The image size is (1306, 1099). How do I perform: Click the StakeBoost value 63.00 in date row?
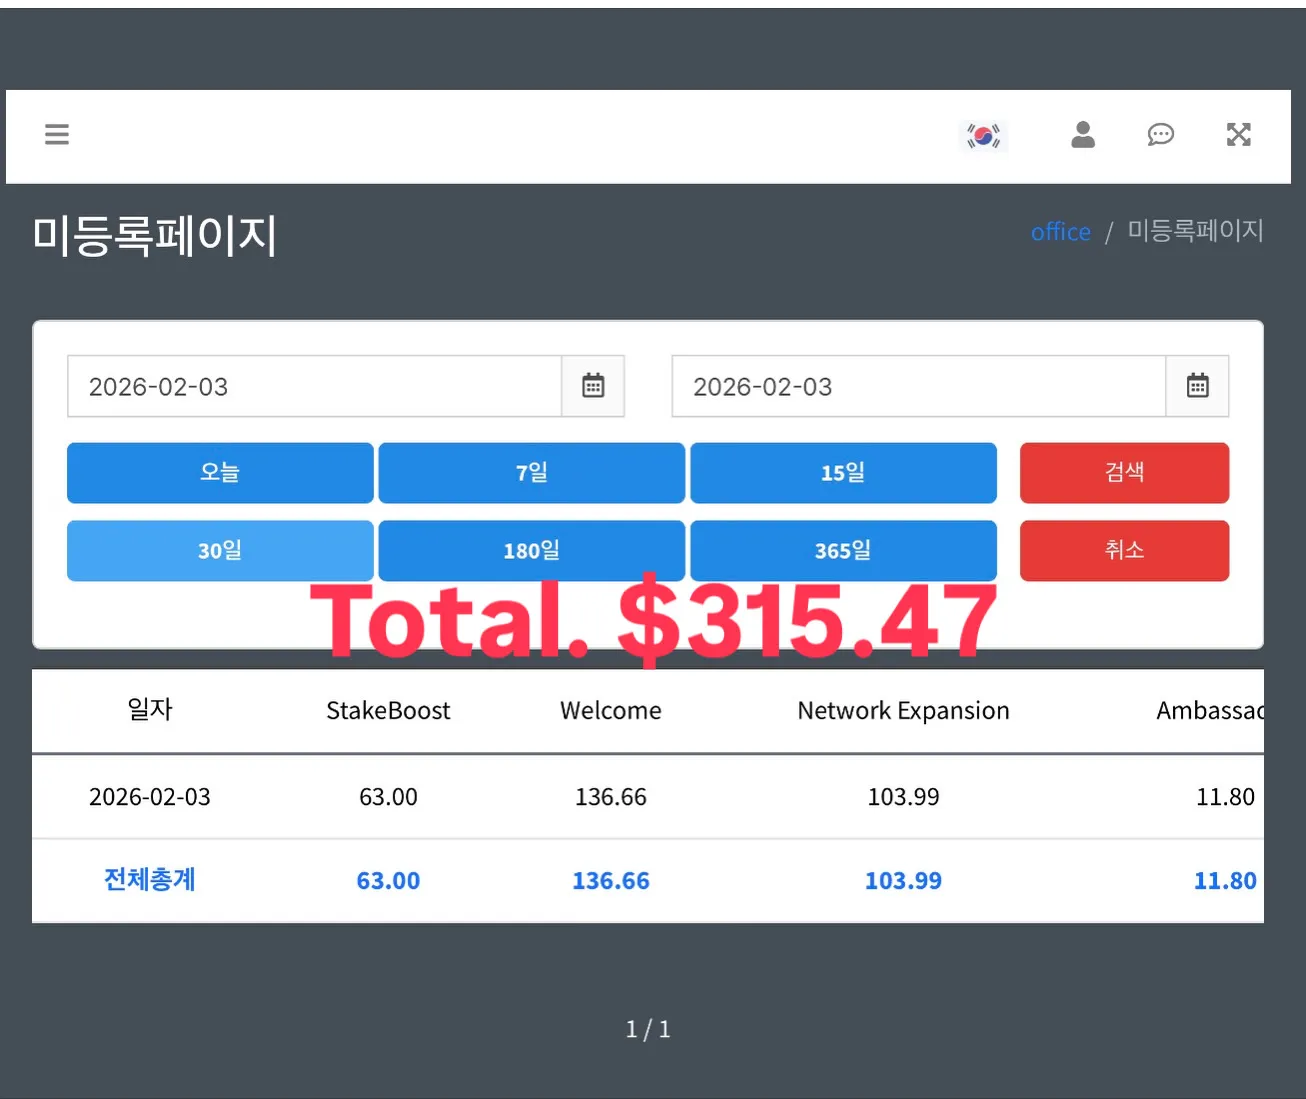tap(388, 797)
